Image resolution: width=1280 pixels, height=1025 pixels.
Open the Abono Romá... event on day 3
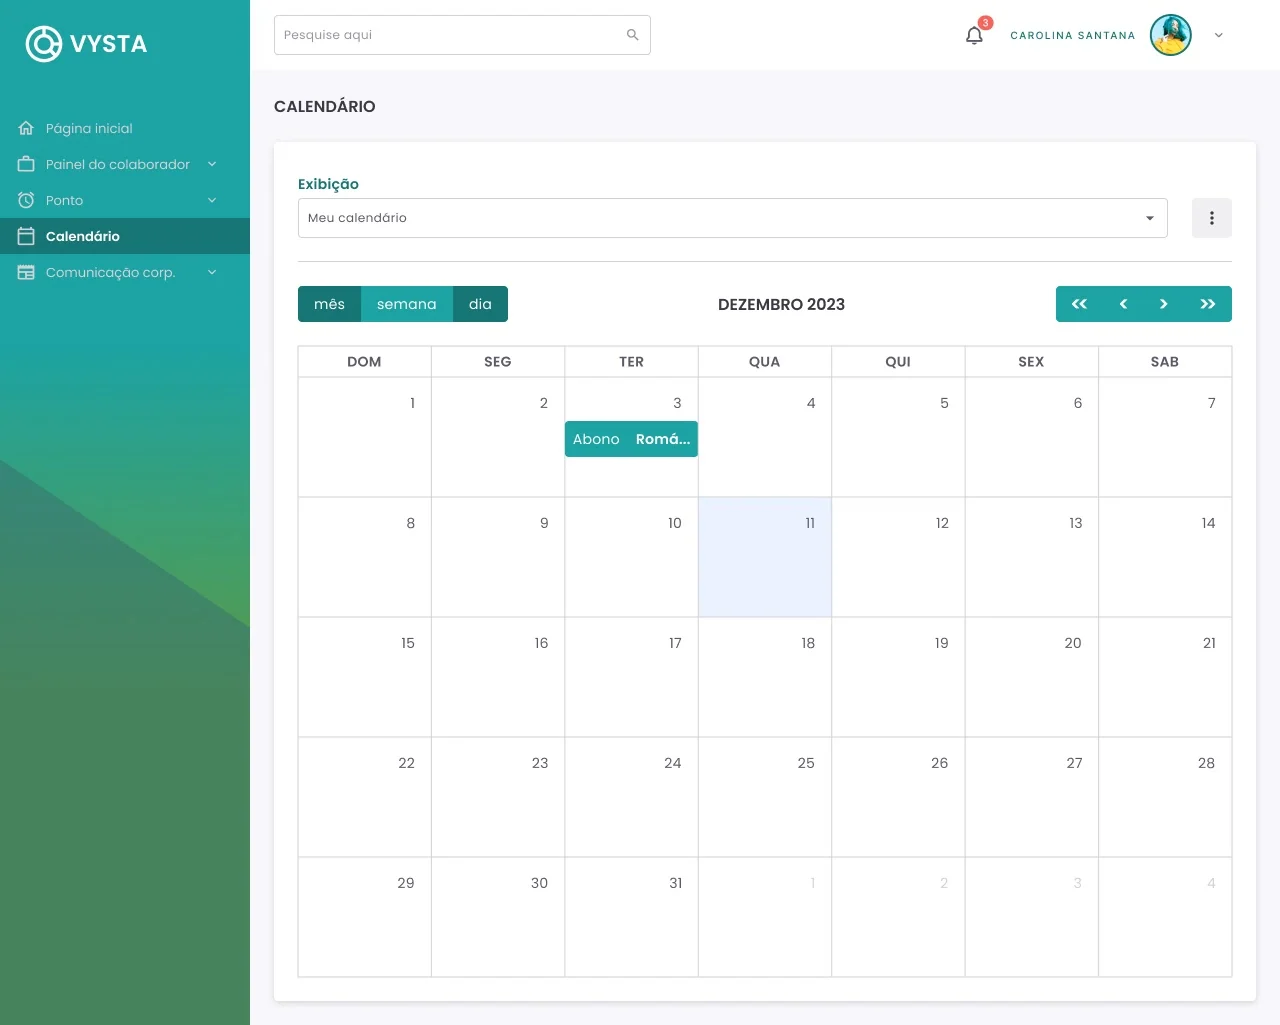(x=631, y=439)
